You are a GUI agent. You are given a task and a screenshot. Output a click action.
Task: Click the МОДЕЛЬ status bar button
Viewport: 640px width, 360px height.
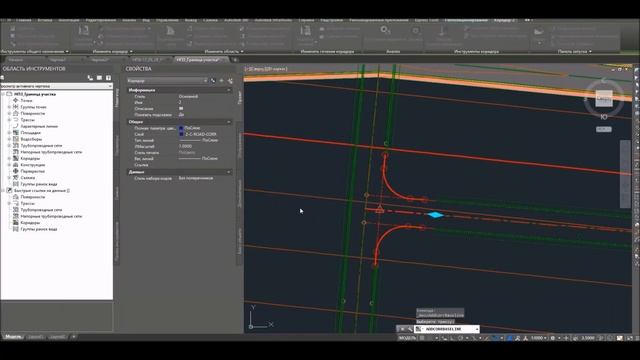[x=407, y=338]
